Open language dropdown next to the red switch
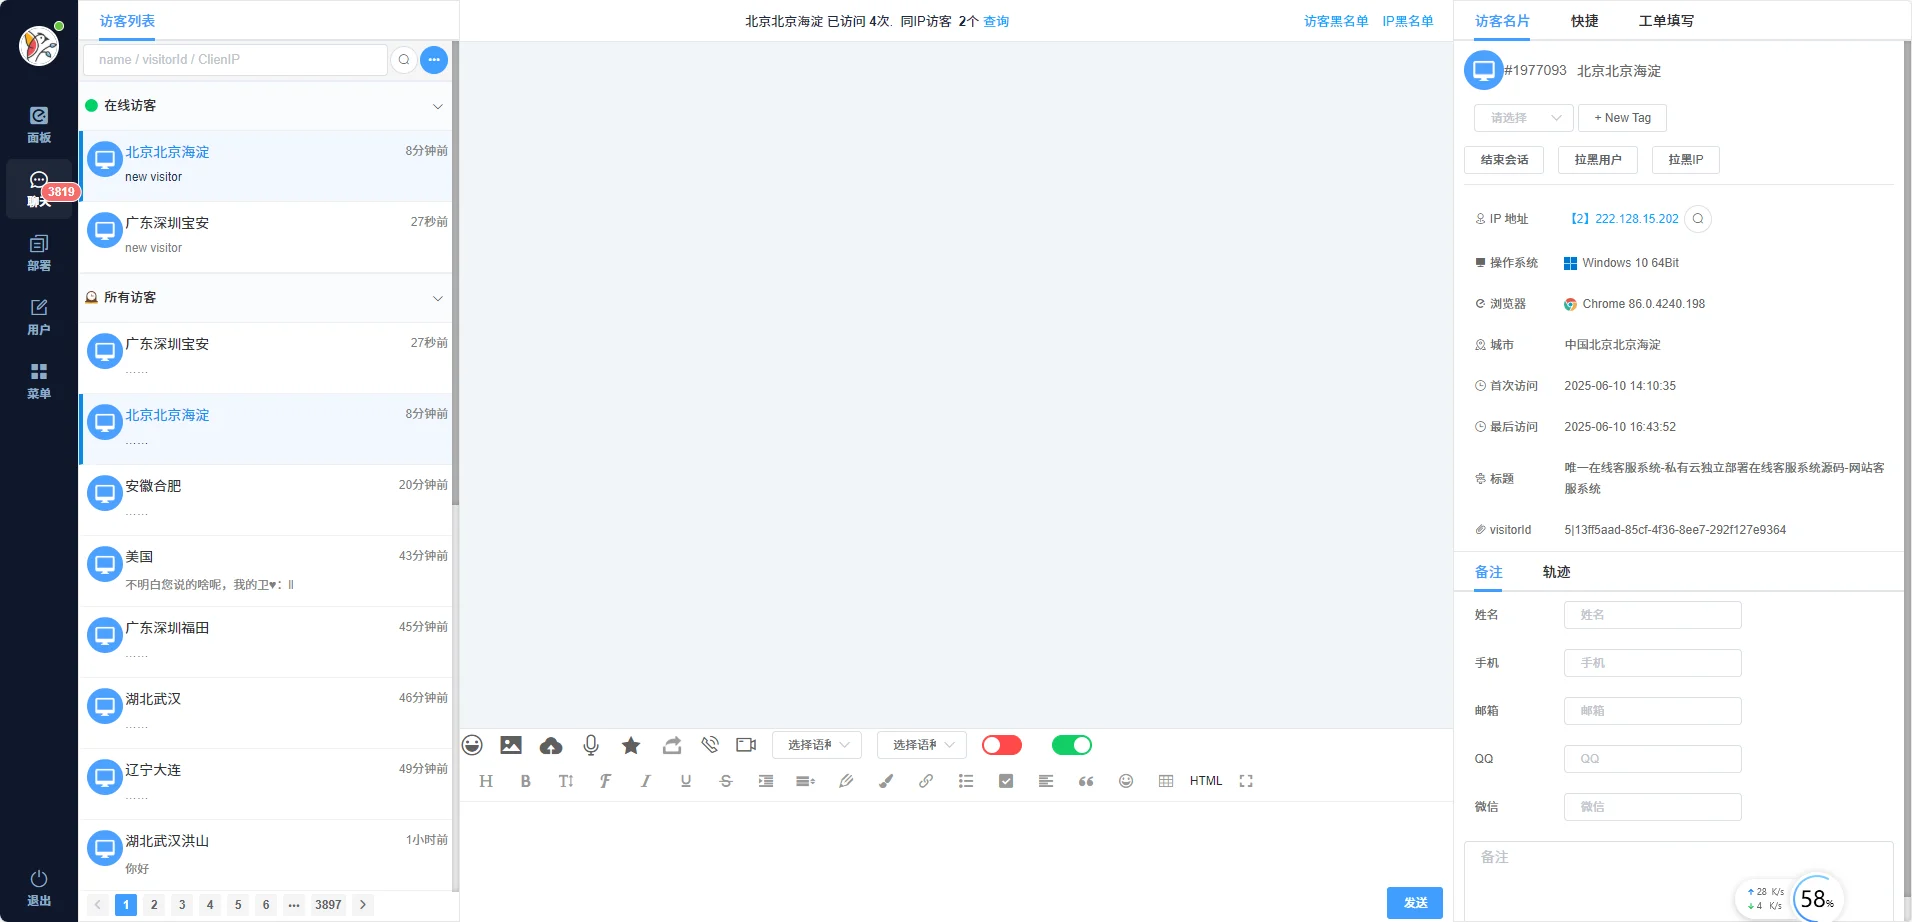 click(x=922, y=745)
